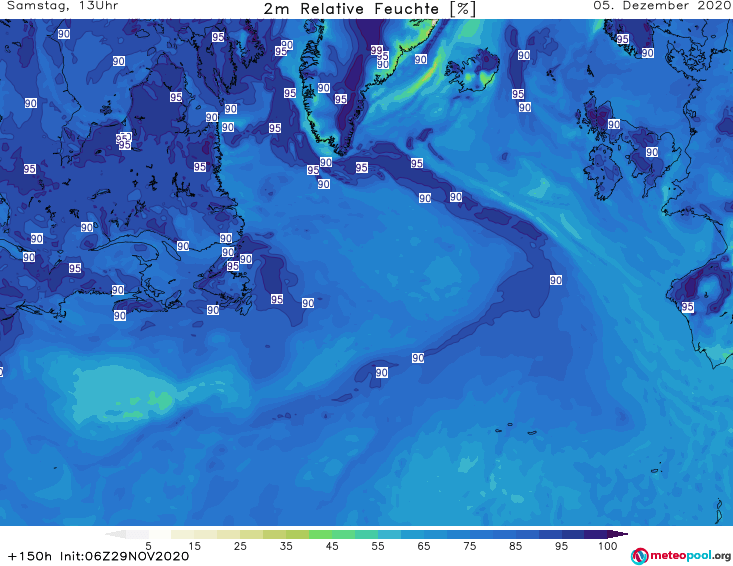The width and height of the screenshot is (733, 566).
Task: Click legend tick label '65'
Action: [x=424, y=546]
